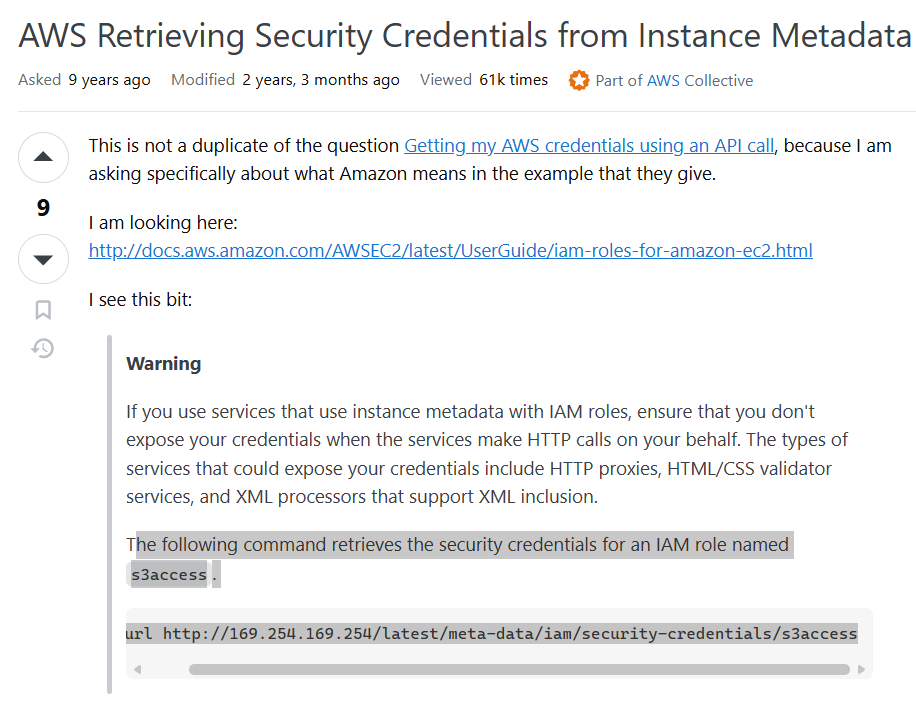Image resolution: width=916 pixels, height=708 pixels.
Task: Open the docs.aws.amazon.com iam-roles link
Action: pos(450,250)
